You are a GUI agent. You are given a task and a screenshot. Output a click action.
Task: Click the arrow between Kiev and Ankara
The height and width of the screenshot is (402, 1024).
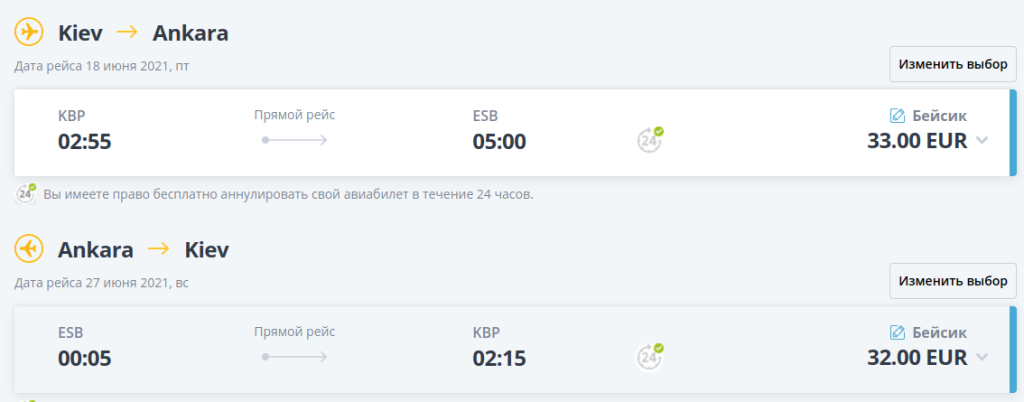(127, 33)
